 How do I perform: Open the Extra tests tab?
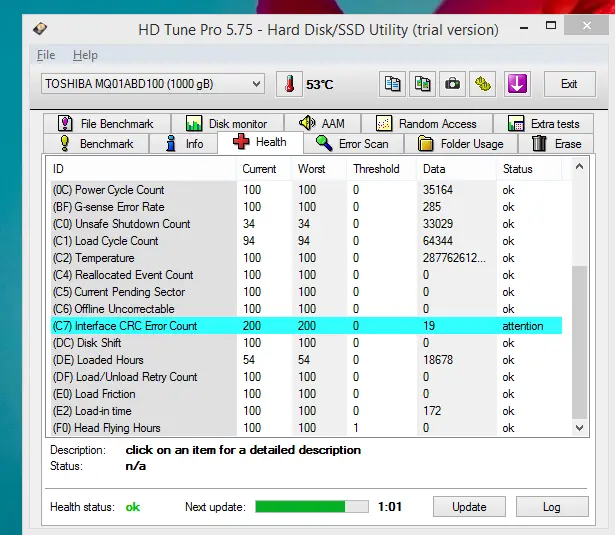543,124
